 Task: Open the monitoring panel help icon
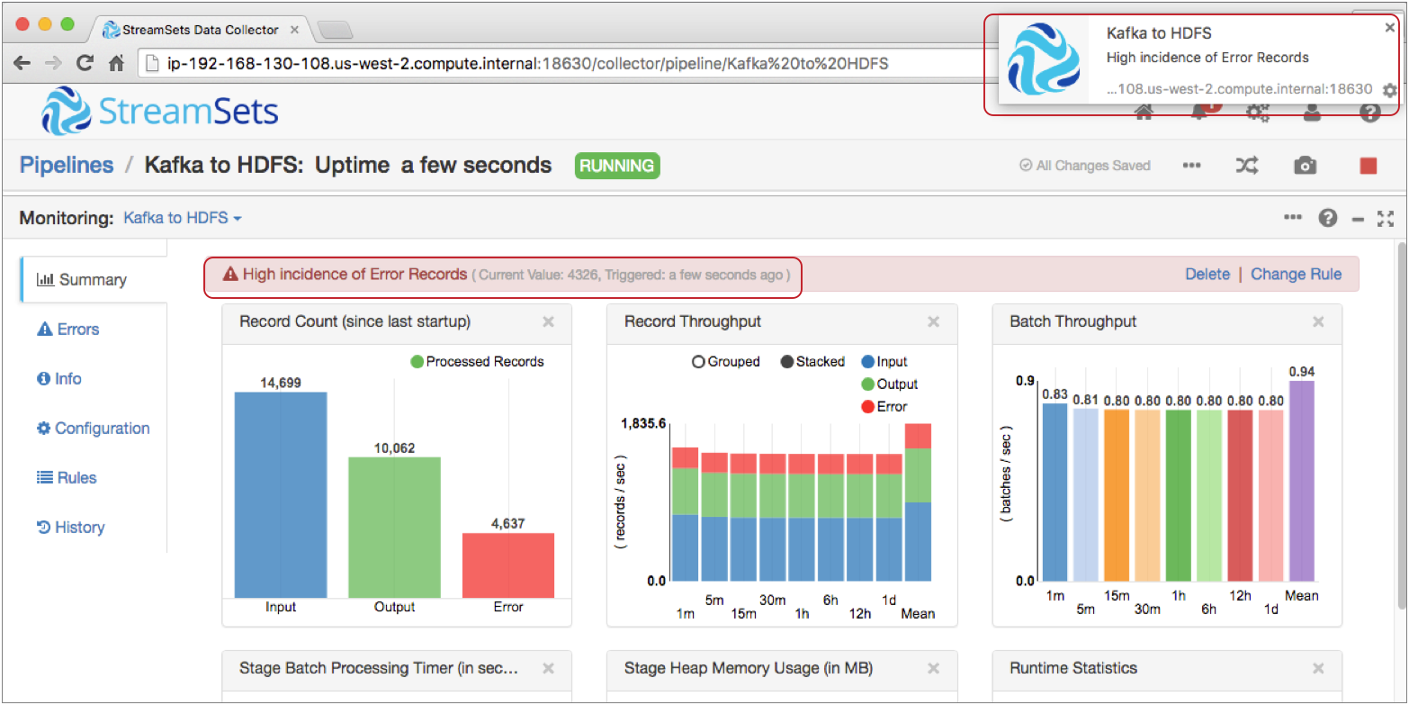1327,218
